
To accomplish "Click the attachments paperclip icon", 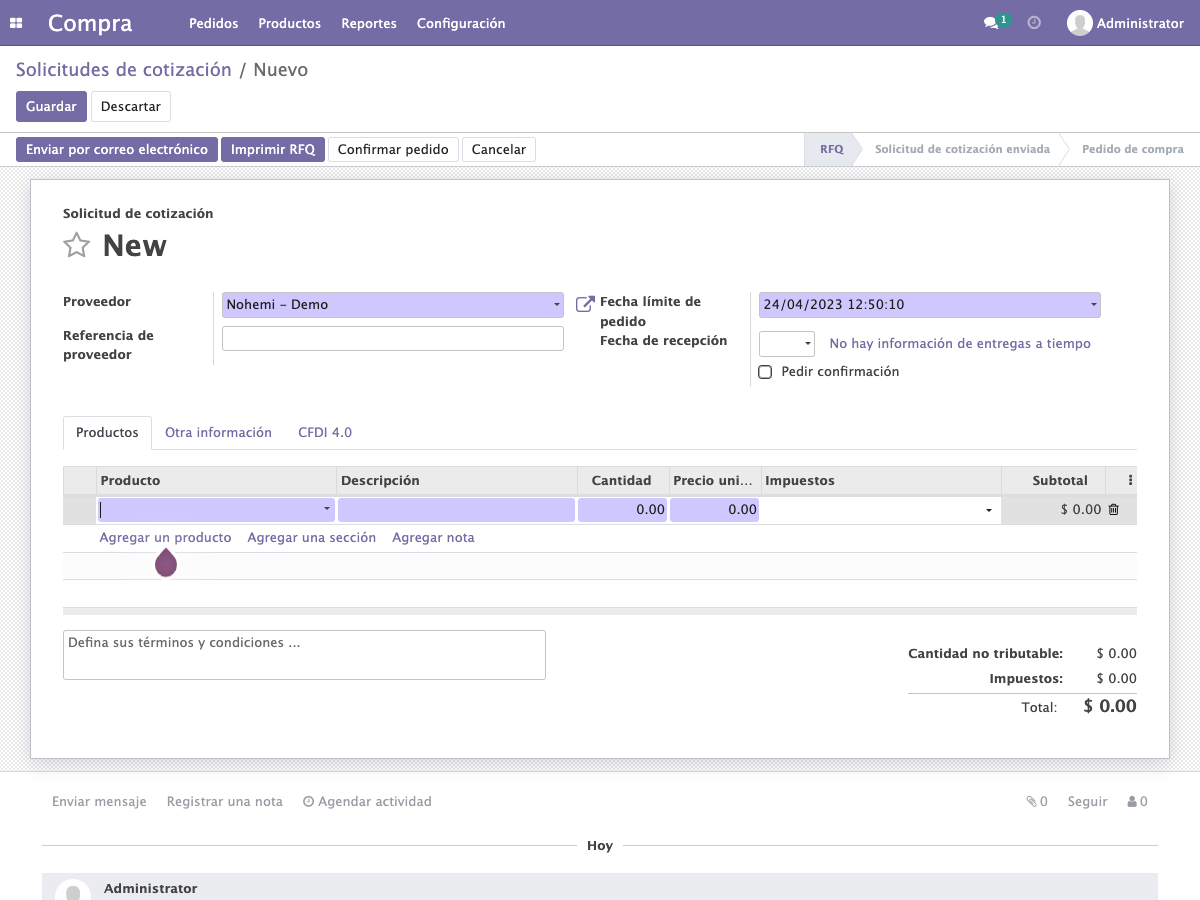I will click(x=1031, y=801).
